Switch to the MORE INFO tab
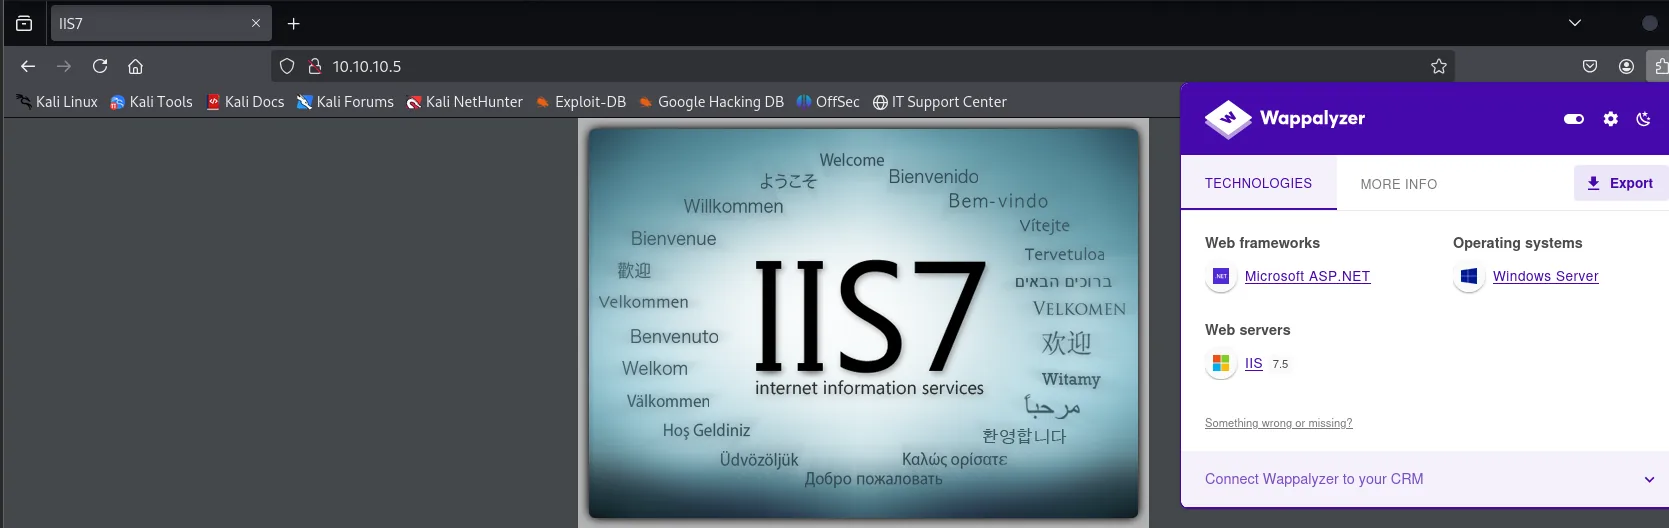This screenshot has height=528, width=1669. click(1398, 184)
